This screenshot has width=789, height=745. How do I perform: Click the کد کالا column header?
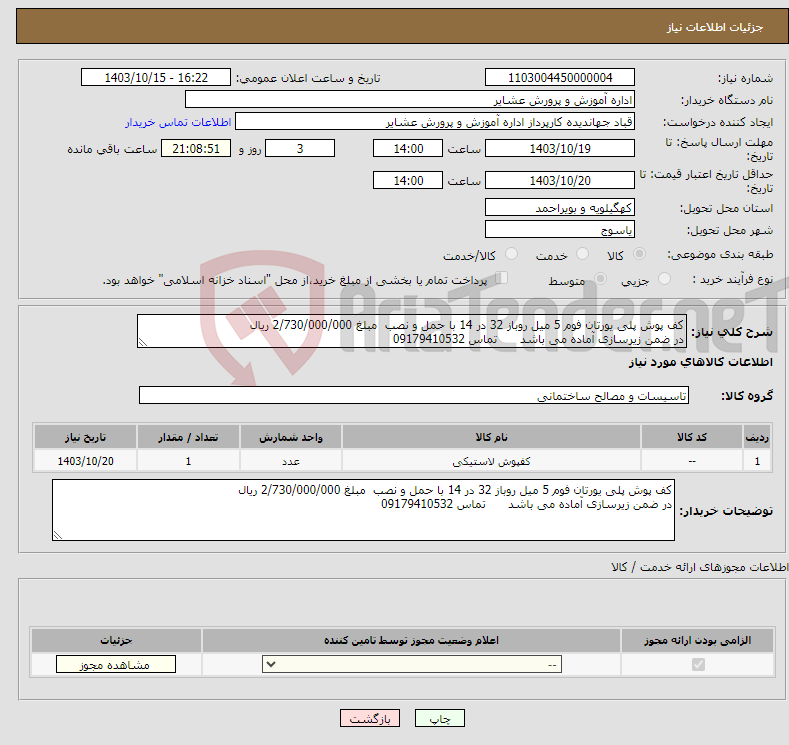point(692,437)
